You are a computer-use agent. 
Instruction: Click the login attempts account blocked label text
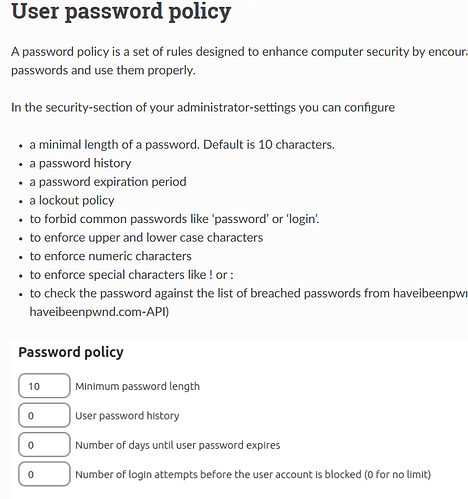[253, 474]
